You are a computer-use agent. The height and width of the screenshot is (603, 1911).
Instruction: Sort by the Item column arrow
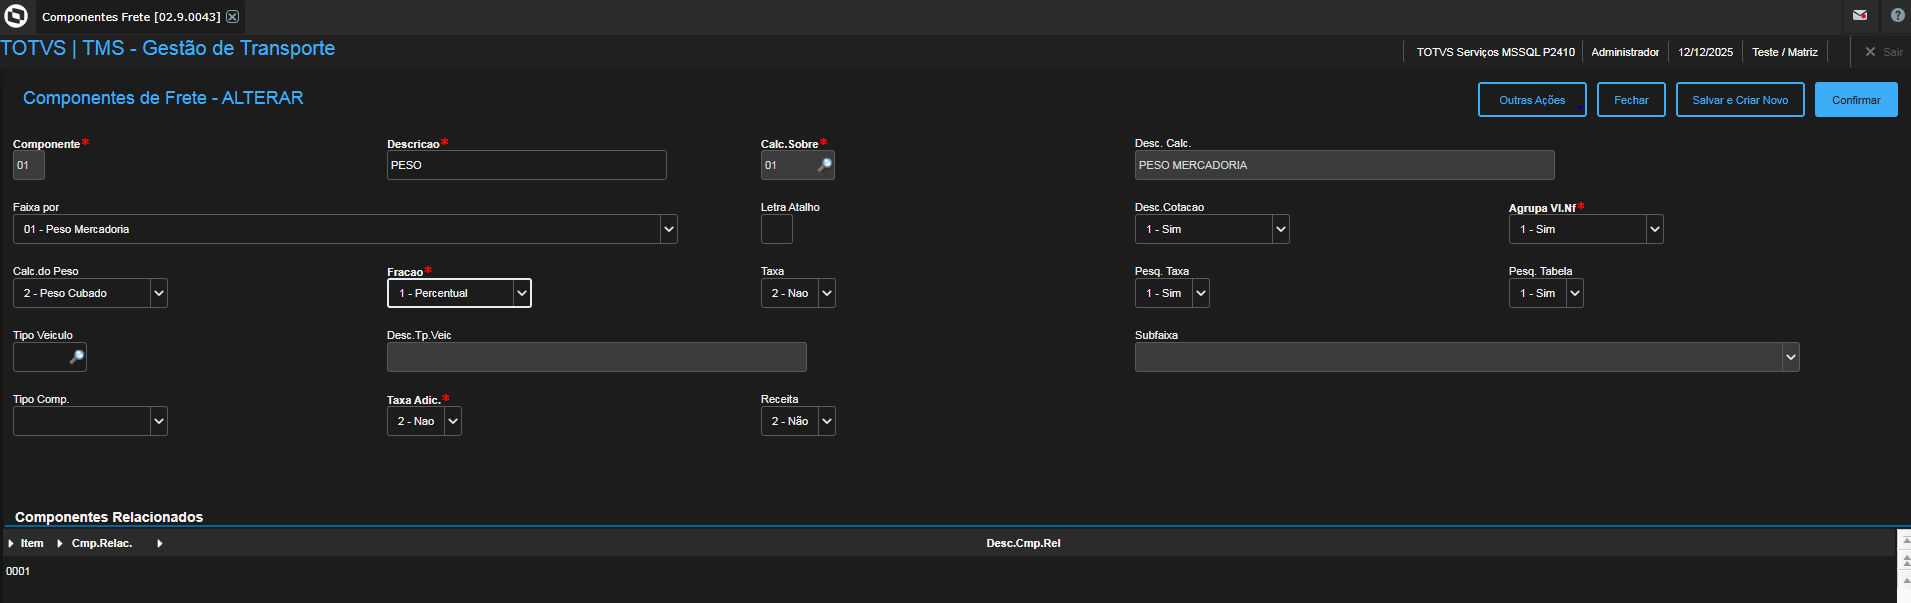tap(11, 544)
